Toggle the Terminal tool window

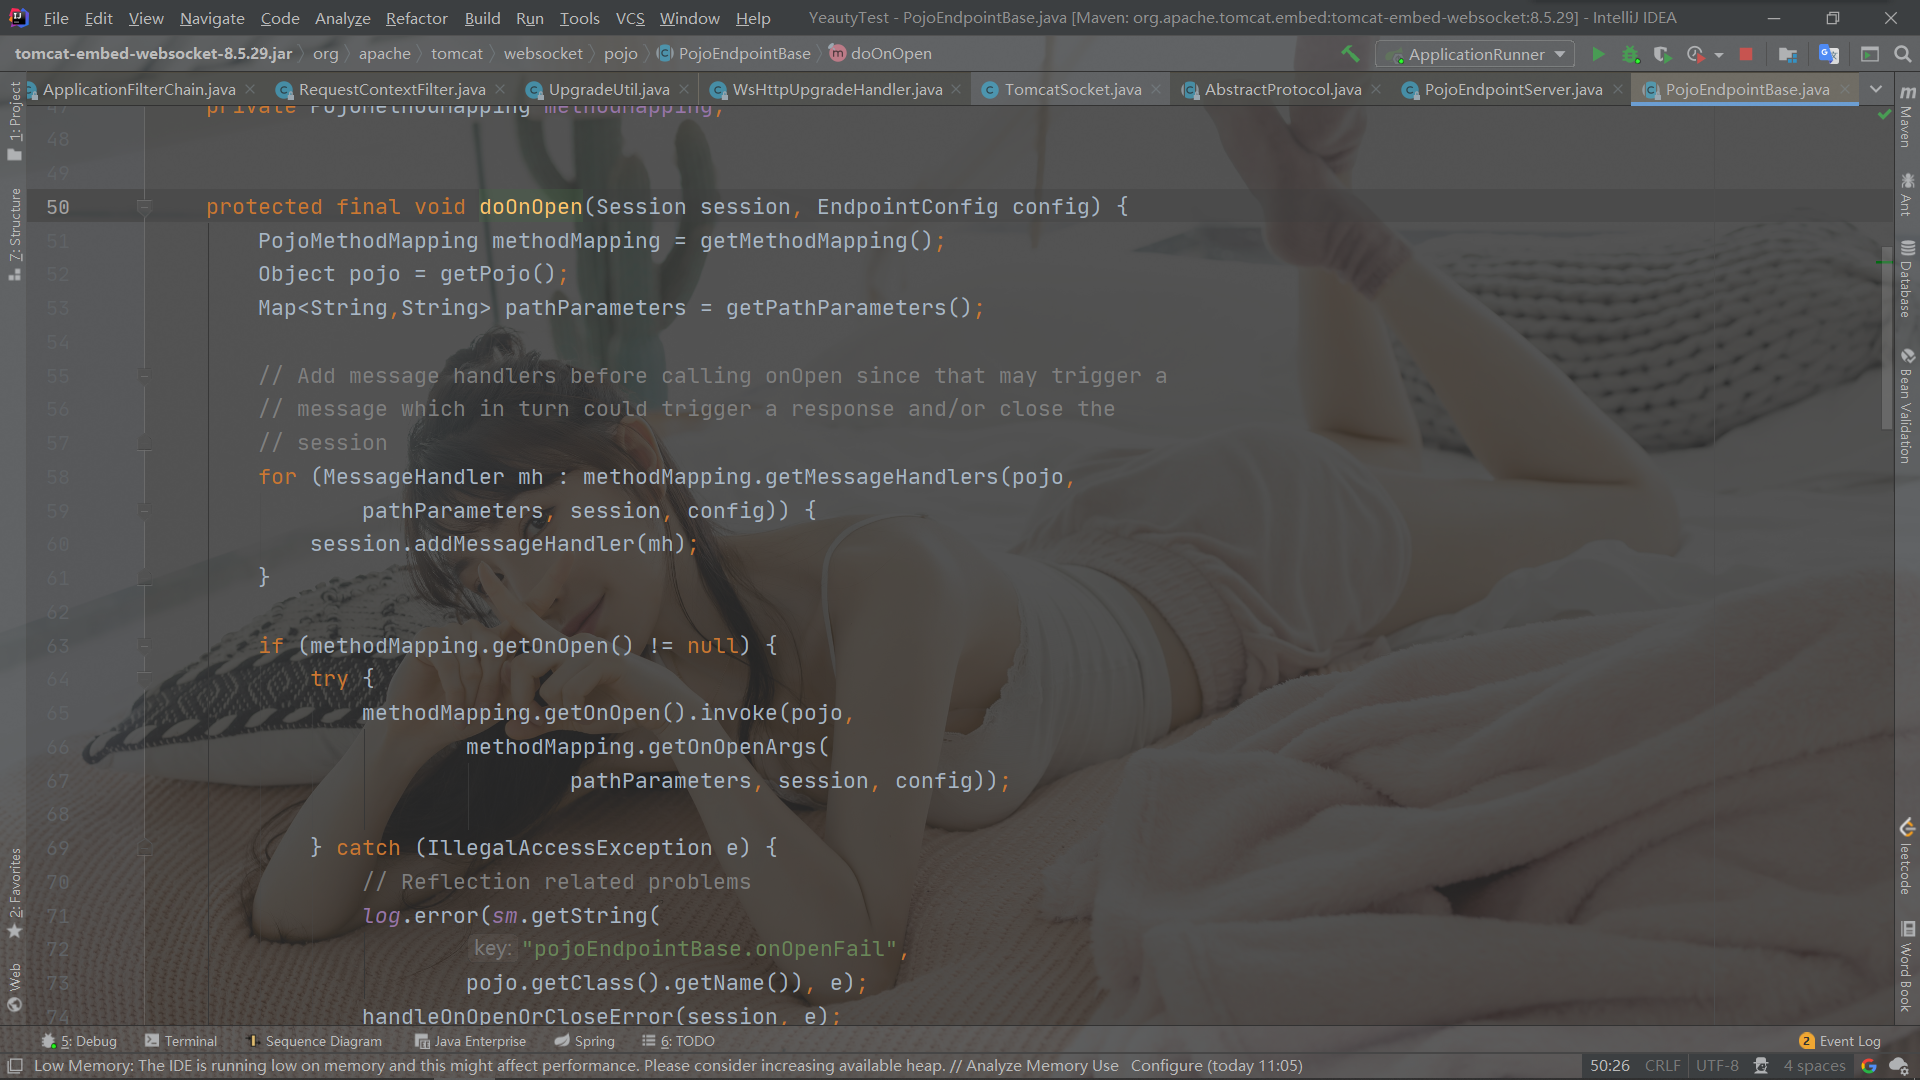pos(180,1041)
